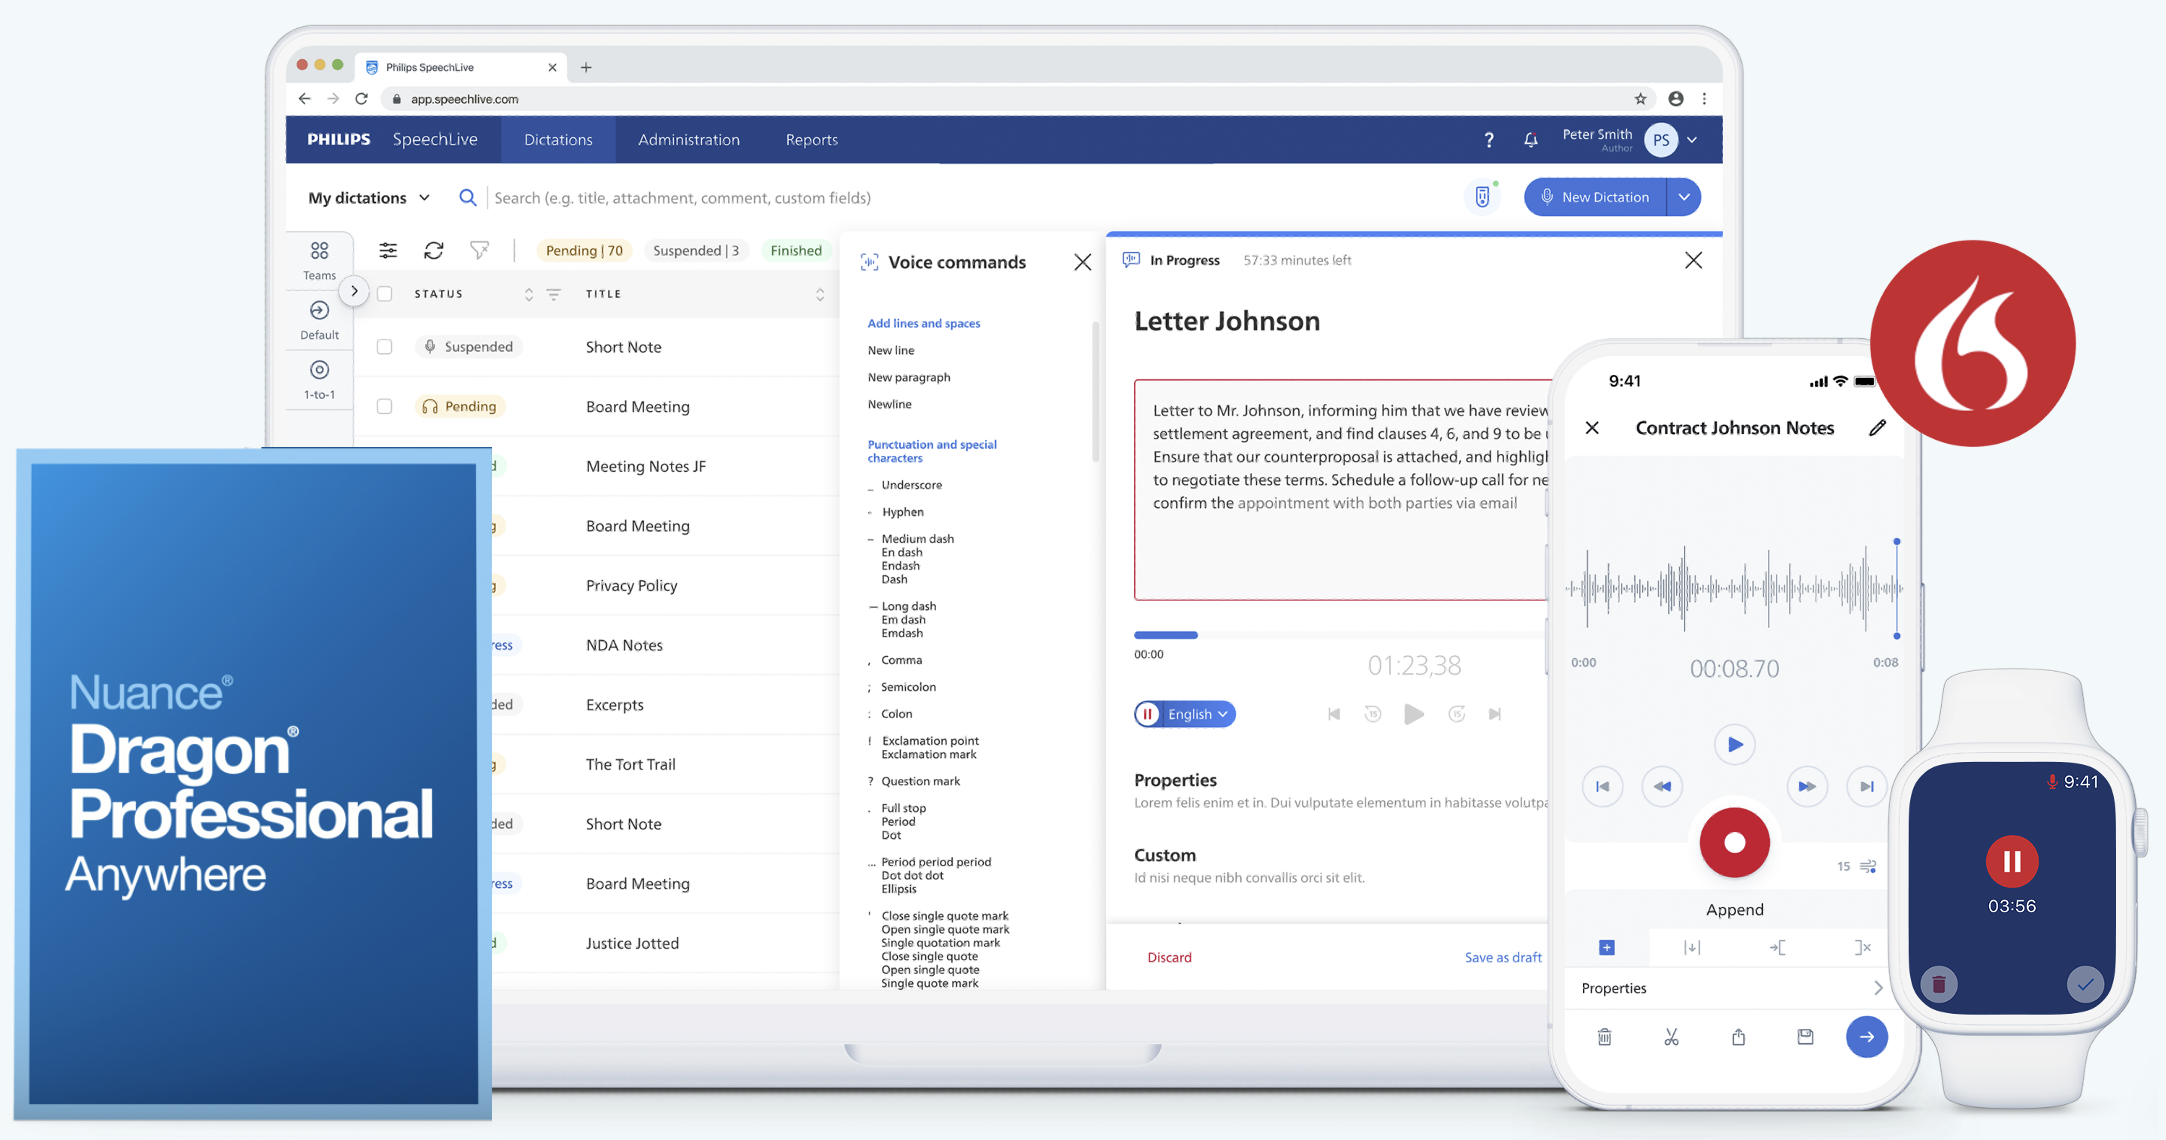Toggle the English recording pause switch
Viewport: 2166px width, 1140px height.
click(x=1148, y=714)
